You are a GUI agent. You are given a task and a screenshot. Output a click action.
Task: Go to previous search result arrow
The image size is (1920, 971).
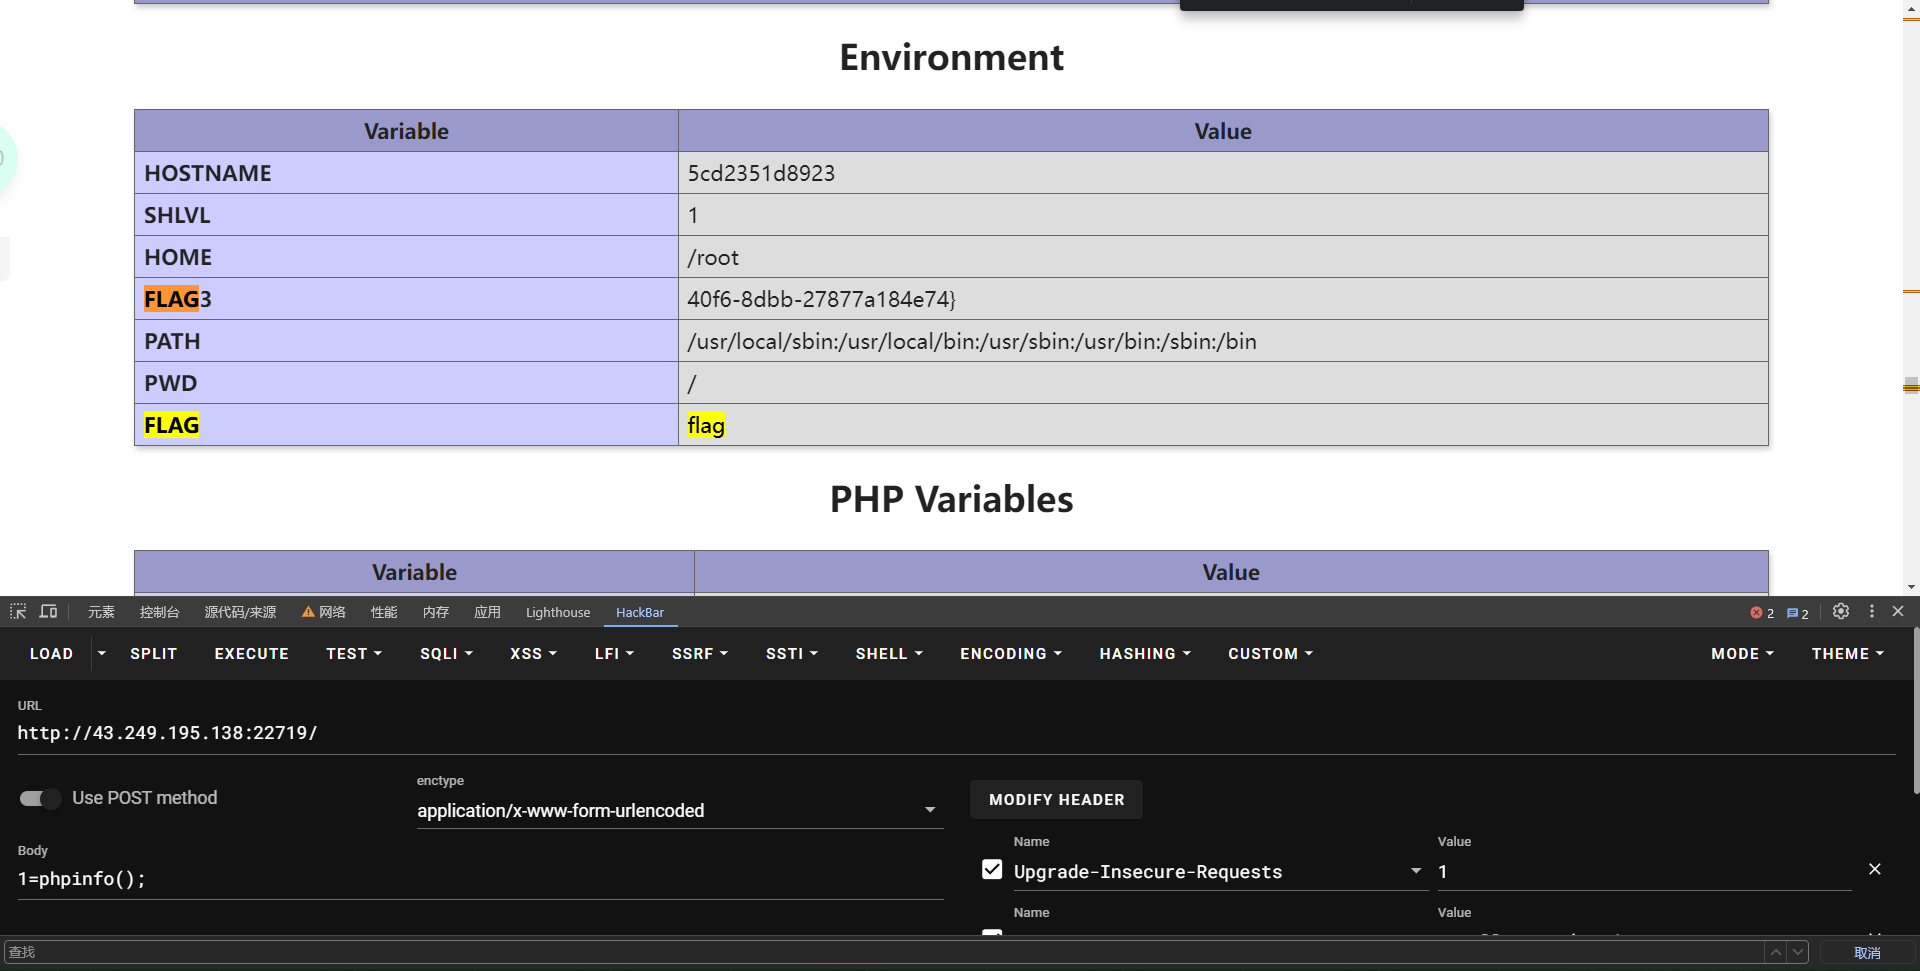(x=1775, y=952)
